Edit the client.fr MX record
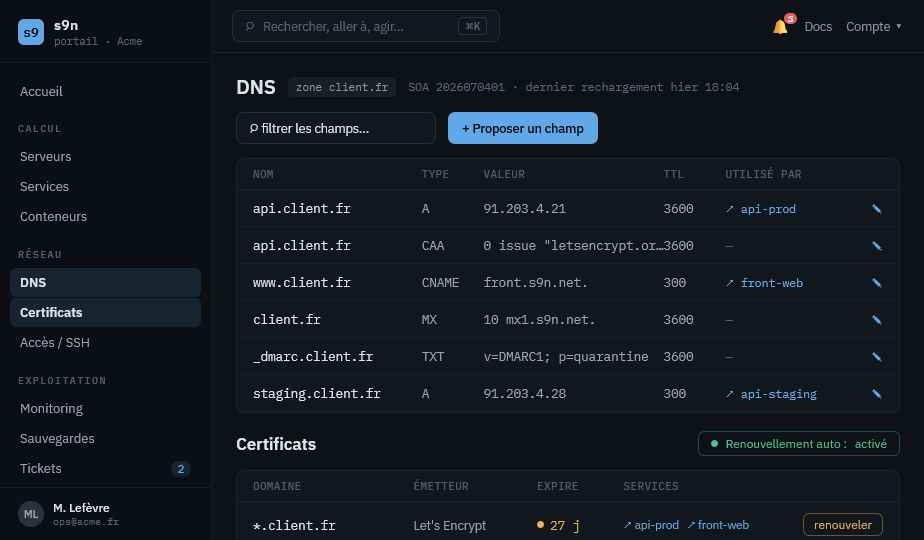 [x=876, y=320]
